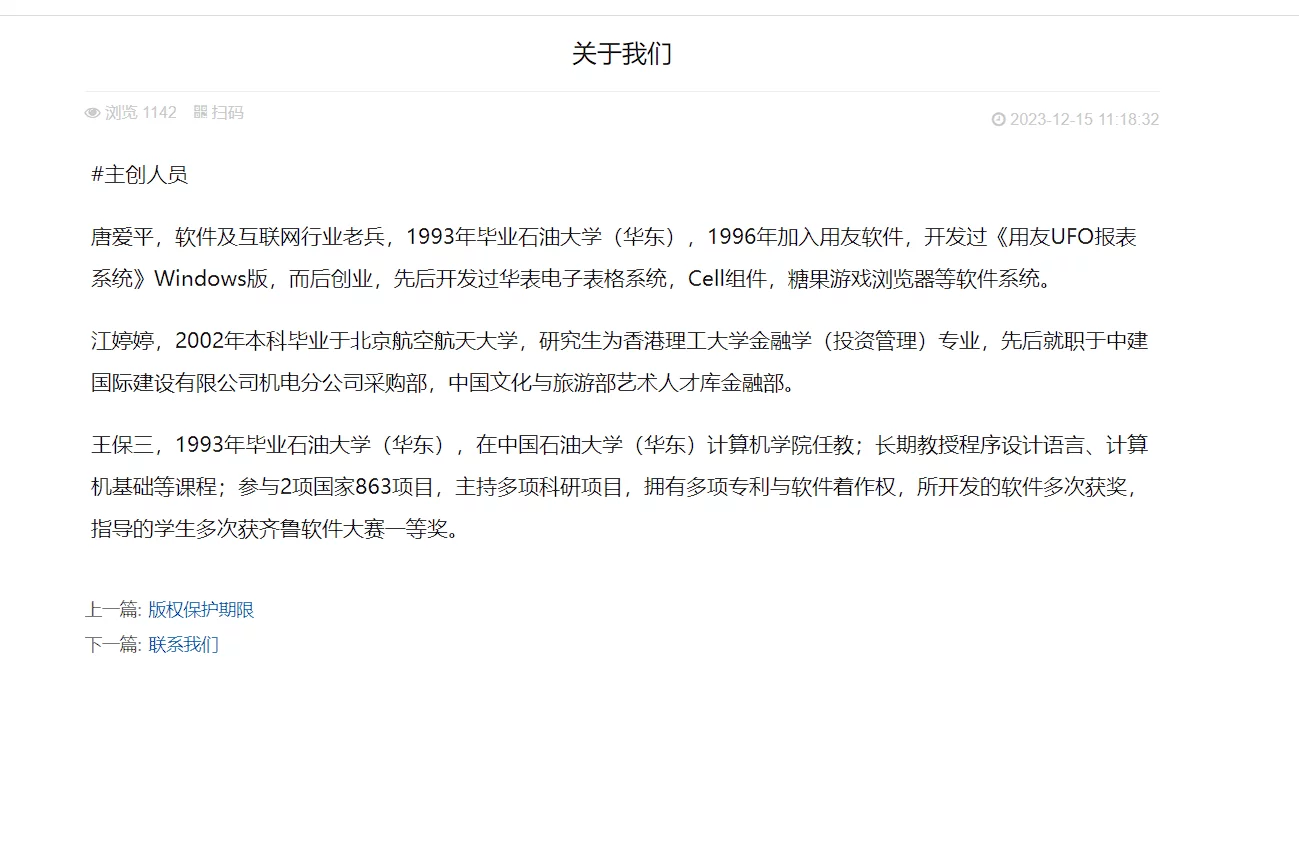This screenshot has height=849, width=1299.
Task: Open the next article link 联系我们
Action: point(183,645)
